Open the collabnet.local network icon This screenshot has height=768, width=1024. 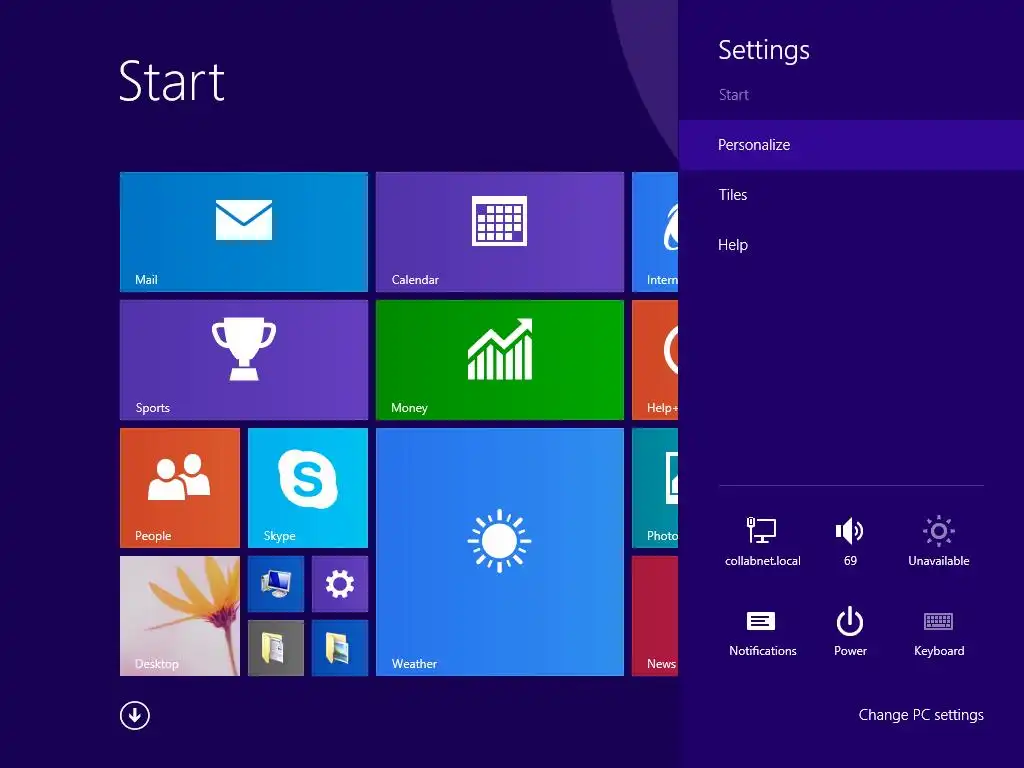tap(762, 541)
